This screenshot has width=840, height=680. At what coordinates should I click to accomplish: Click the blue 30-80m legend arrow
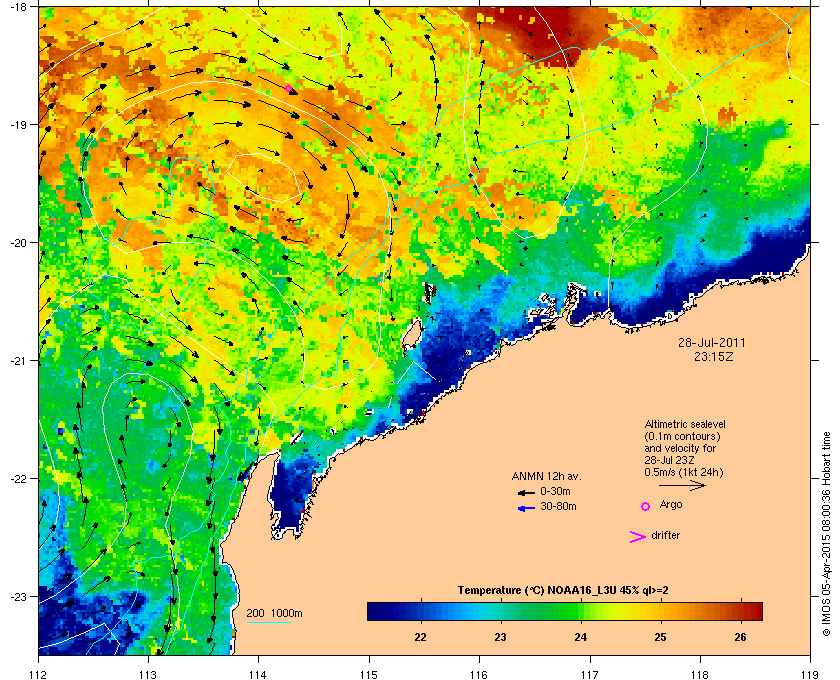click(x=526, y=509)
